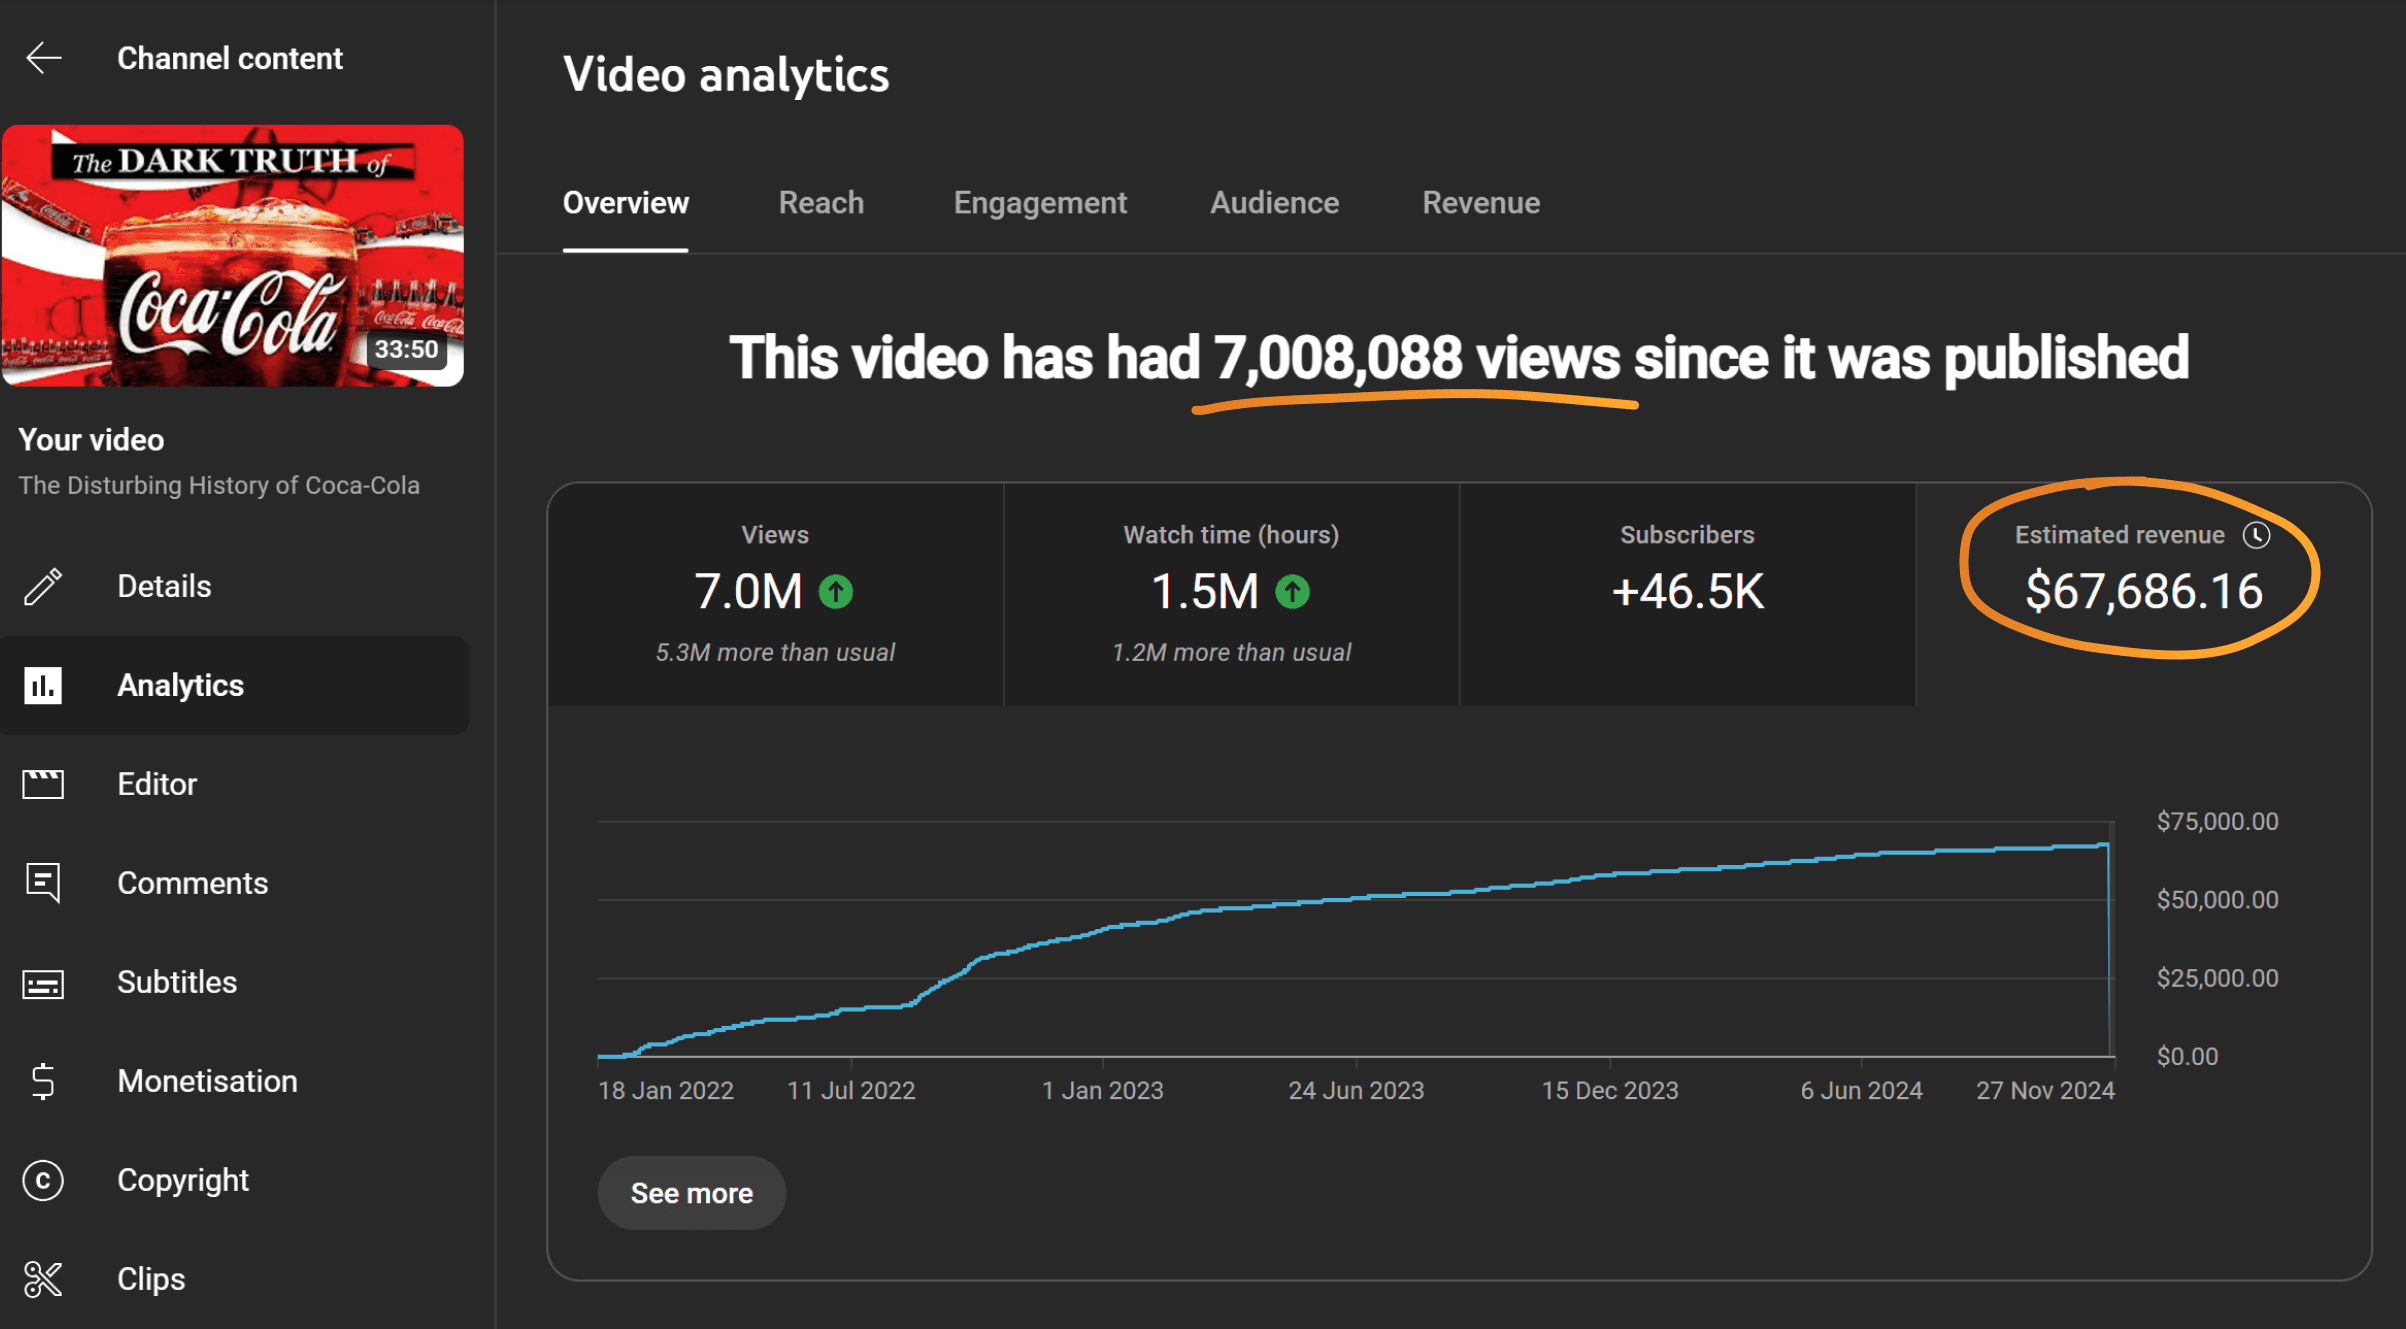
Task: Click the Coca-Cola video thumbnail
Action: [x=233, y=256]
